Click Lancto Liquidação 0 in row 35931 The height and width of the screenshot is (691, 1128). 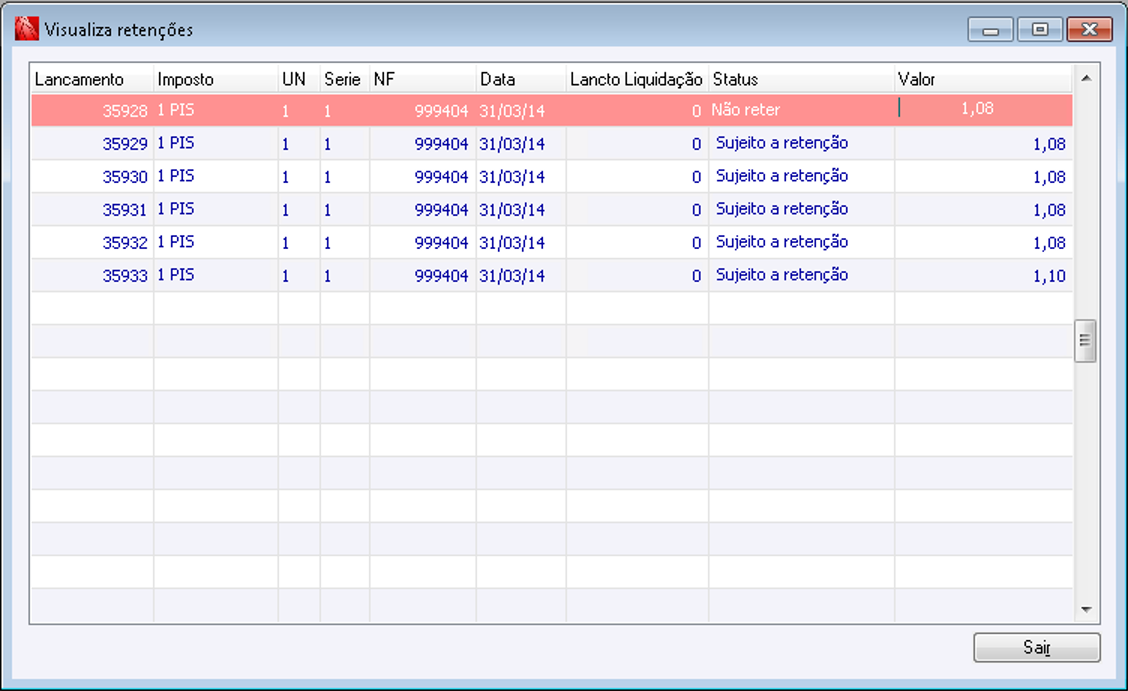696,210
